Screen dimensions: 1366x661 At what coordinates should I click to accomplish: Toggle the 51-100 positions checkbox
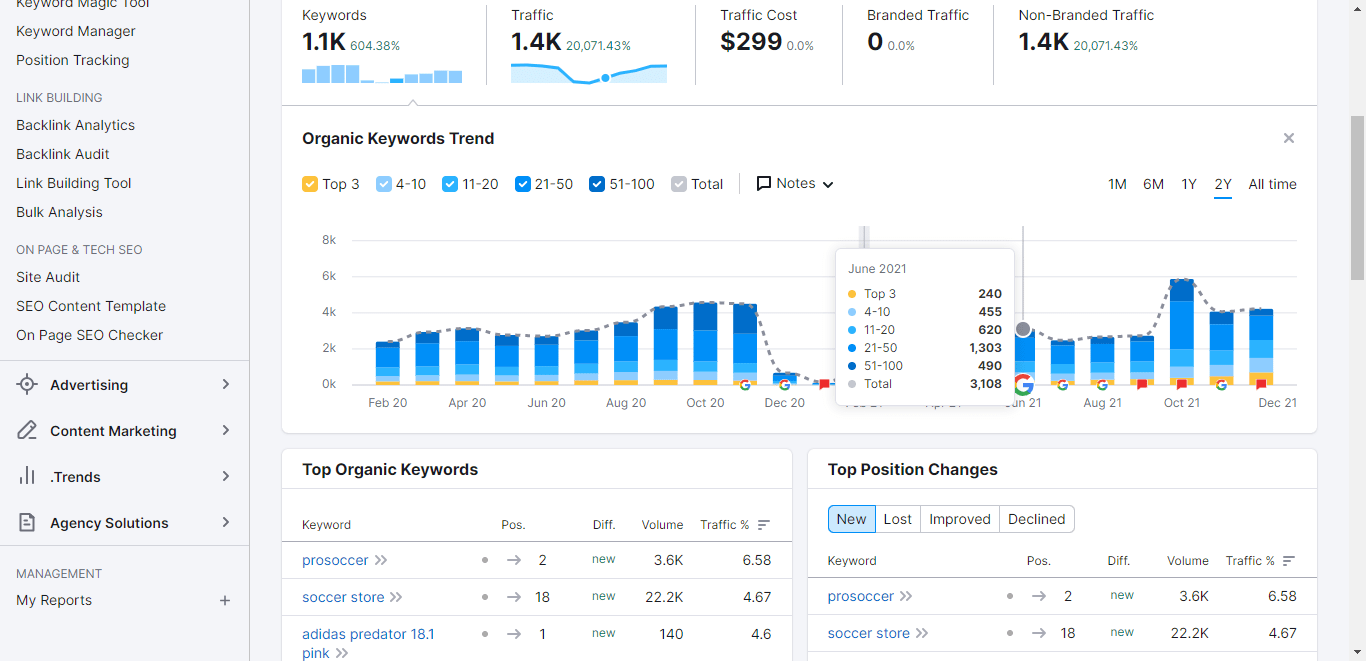coord(597,184)
